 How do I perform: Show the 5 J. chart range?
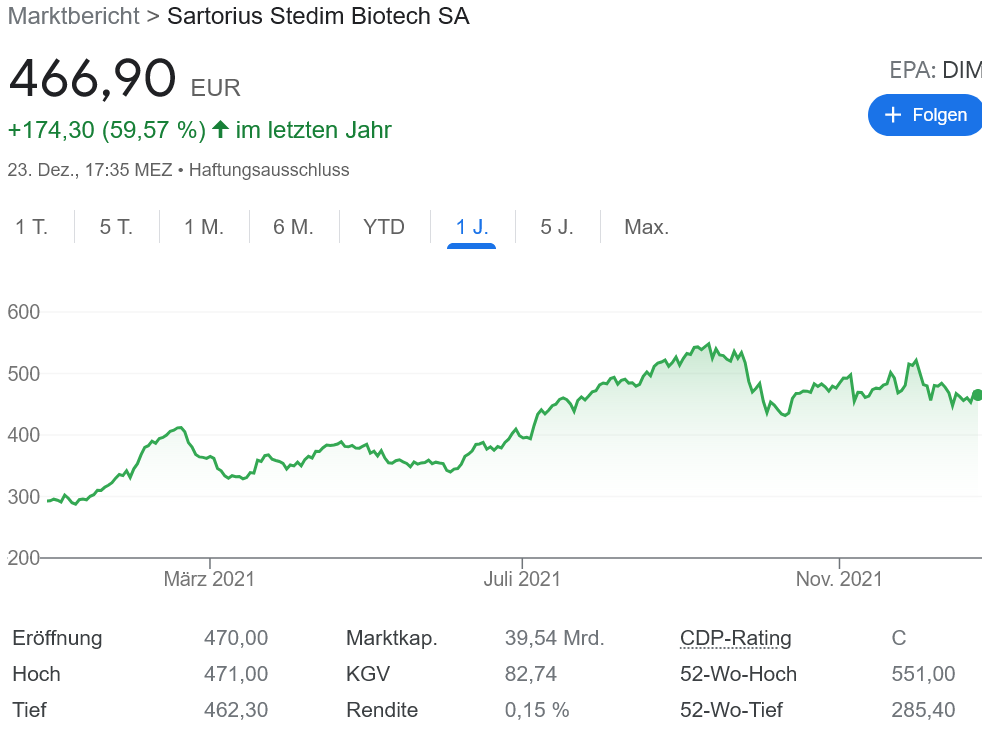click(557, 227)
